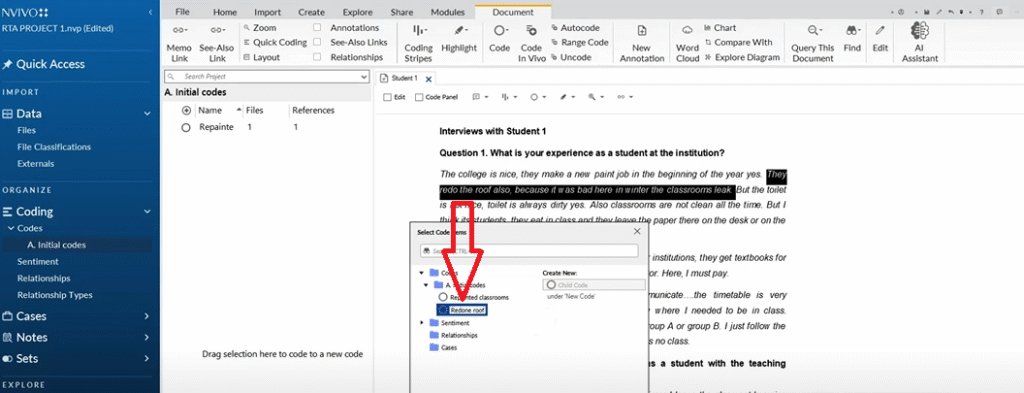Open Explore Diagram in ribbon

click(x=742, y=57)
